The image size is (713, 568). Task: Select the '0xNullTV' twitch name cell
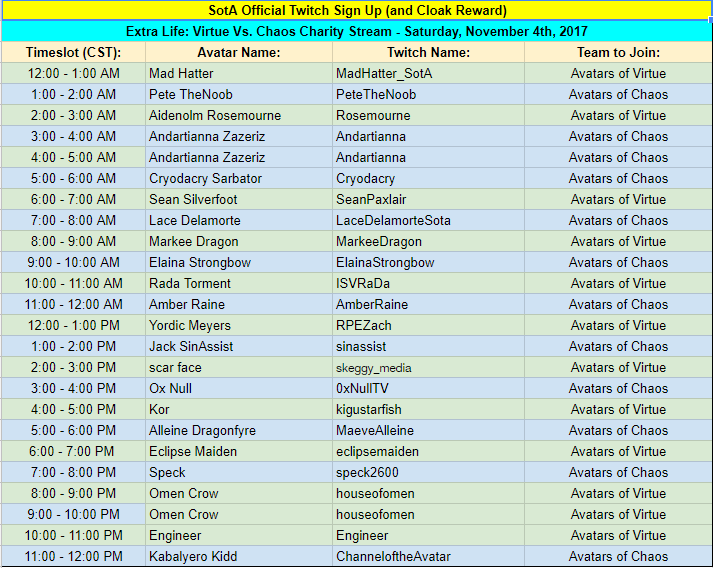click(428, 388)
